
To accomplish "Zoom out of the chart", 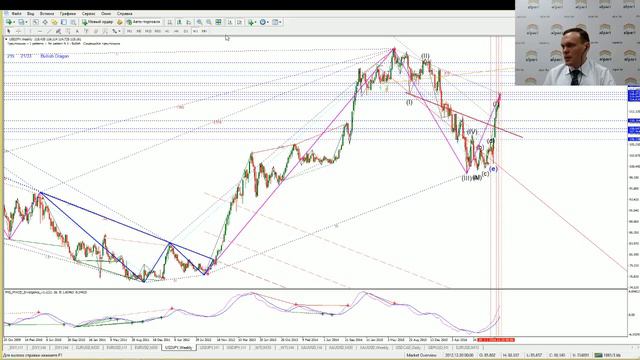I will tap(209, 22).
